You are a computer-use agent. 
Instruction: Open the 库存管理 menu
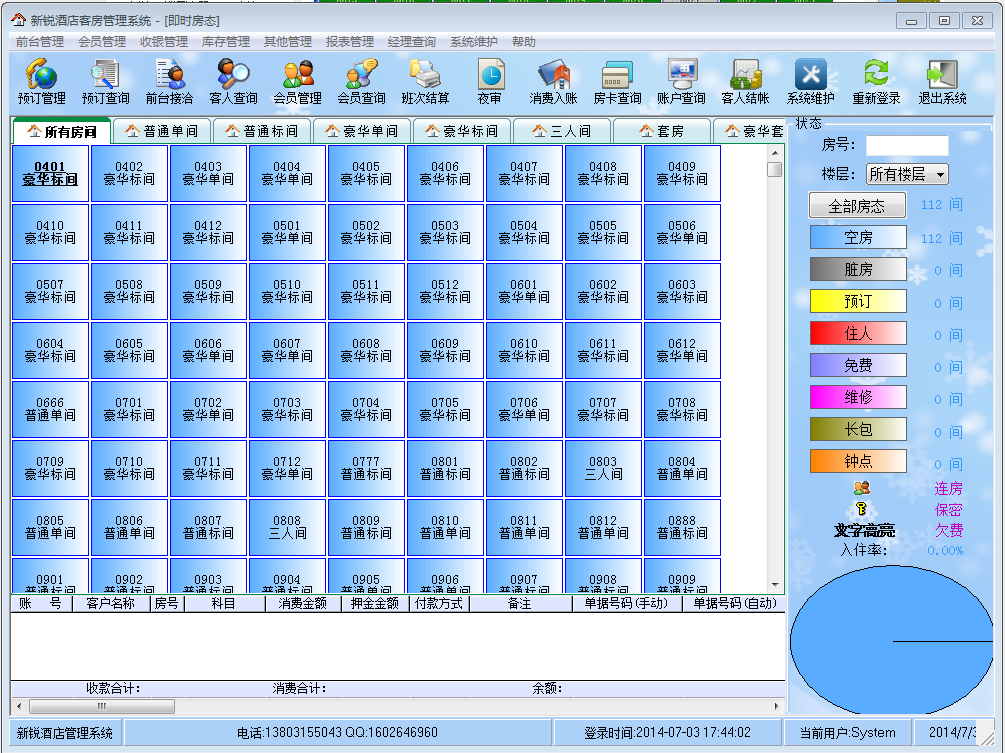[x=226, y=42]
